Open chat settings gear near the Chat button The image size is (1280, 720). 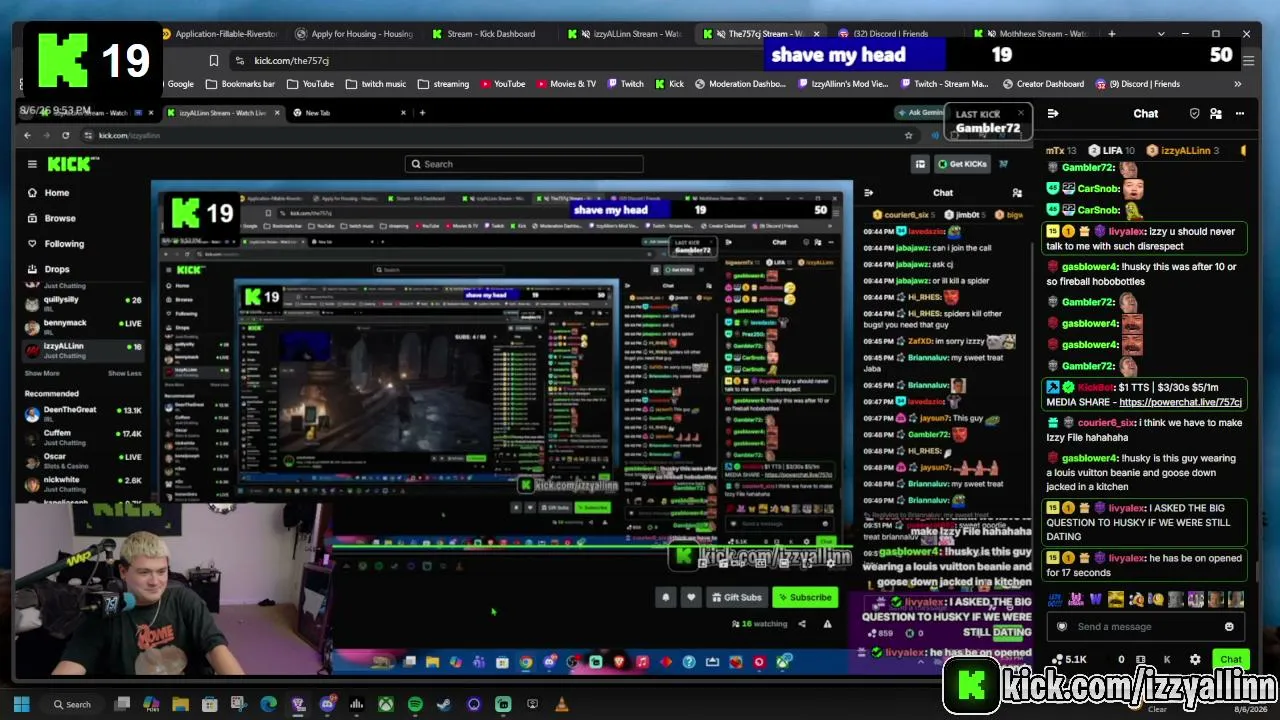1195,660
